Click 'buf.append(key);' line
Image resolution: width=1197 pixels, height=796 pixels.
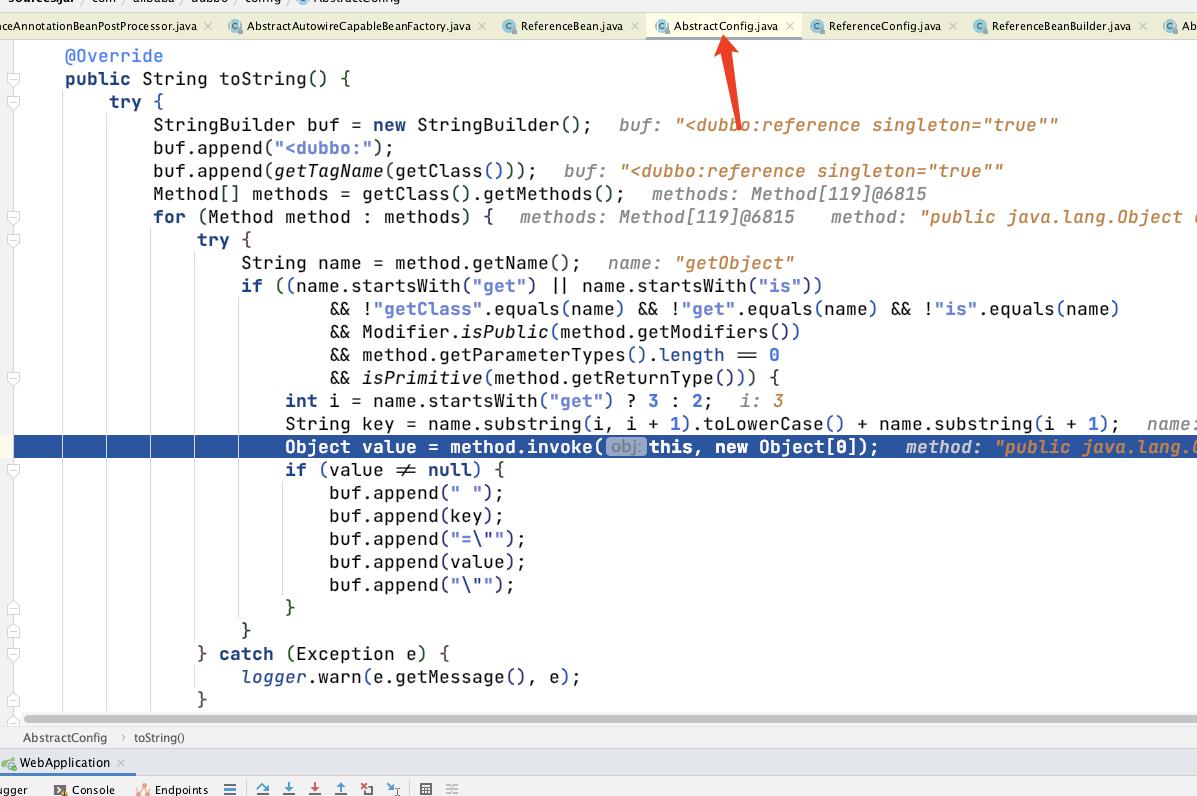[416, 516]
